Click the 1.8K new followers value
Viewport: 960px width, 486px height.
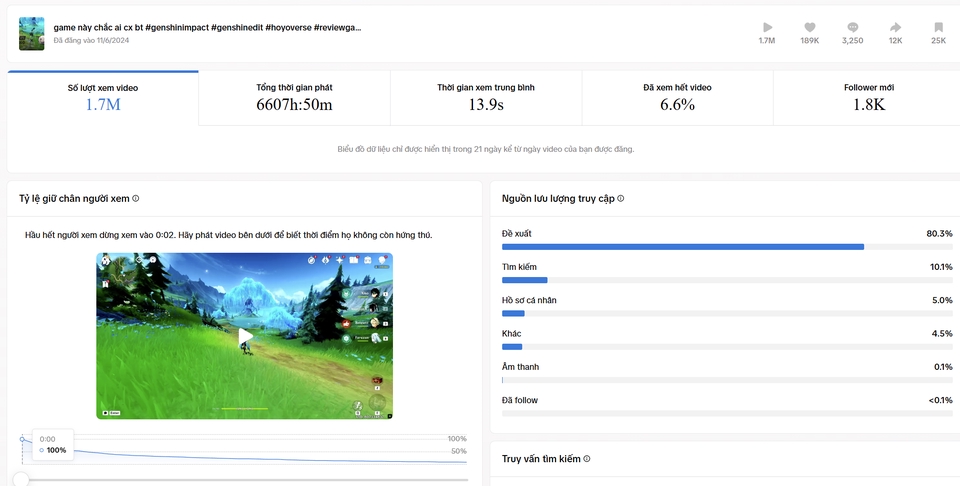pyautogui.click(x=869, y=105)
